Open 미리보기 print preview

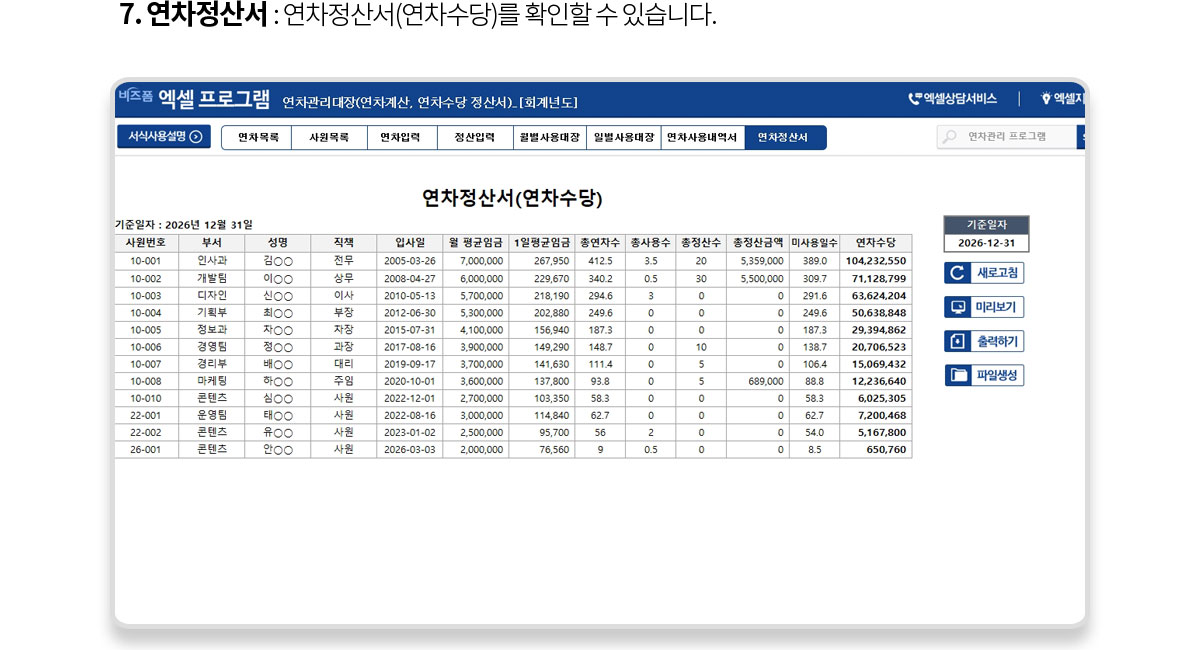click(x=984, y=308)
